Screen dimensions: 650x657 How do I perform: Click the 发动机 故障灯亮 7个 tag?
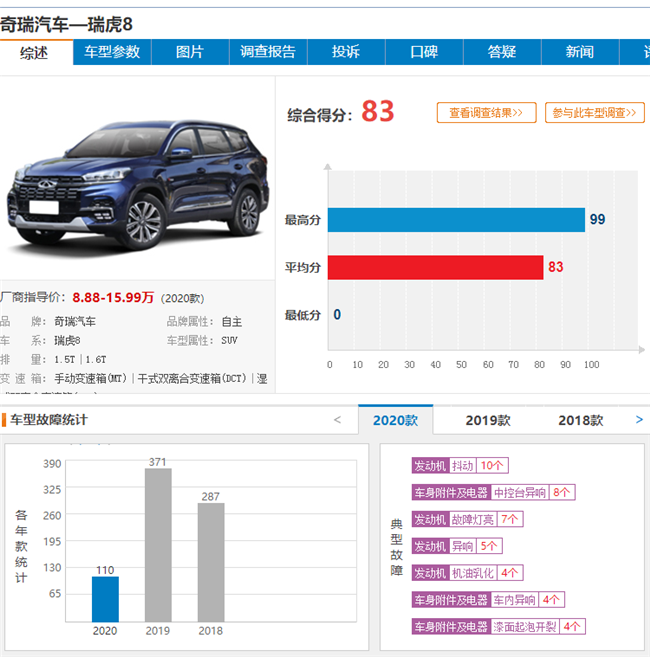[467, 520]
